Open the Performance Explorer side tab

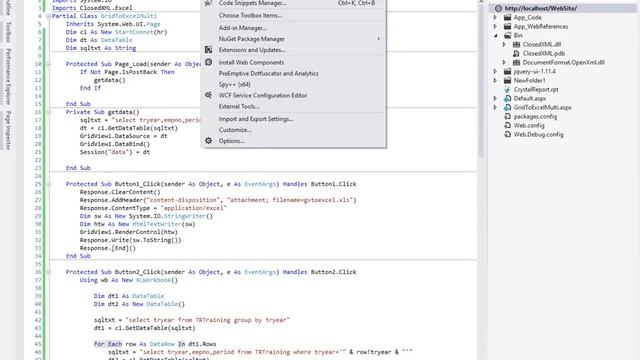coord(8,76)
